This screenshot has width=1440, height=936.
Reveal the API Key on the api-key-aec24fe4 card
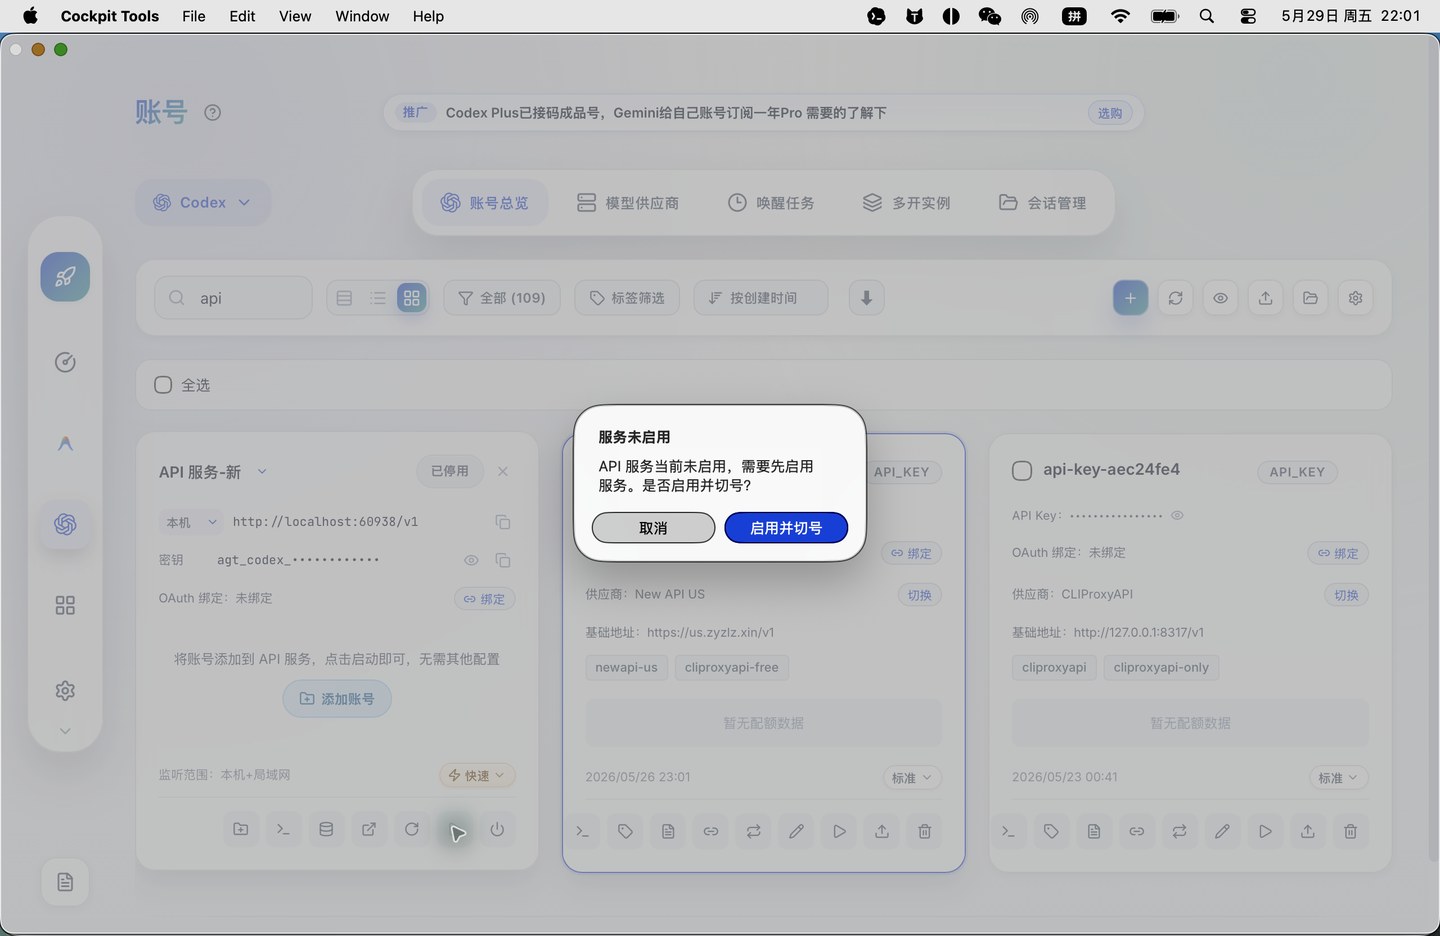(1177, 516)
